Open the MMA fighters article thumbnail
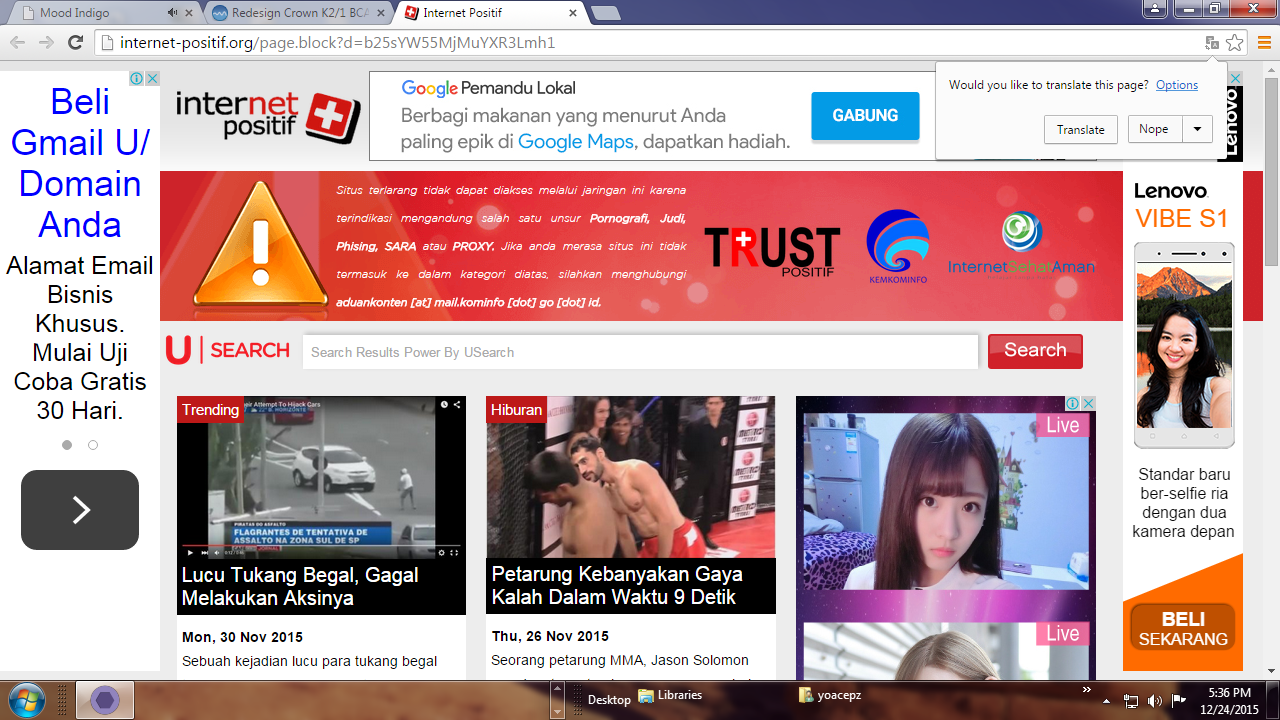The height and width of the screenshot is (720, 1280). click(x=631, y=477)
